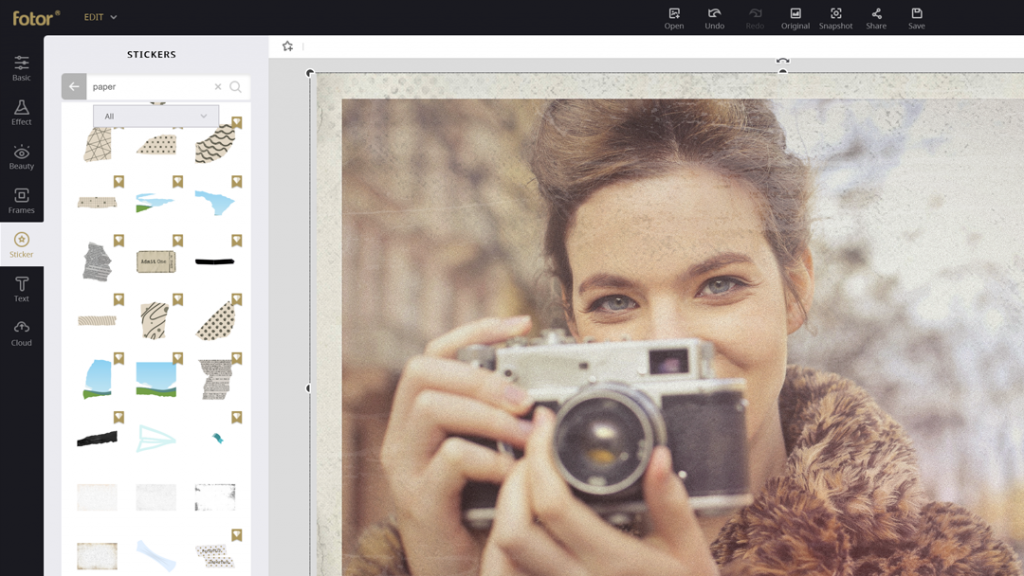Add the wavy pattern paper sticker
This screenshot has height=576, width=1024.
(215, 144)
